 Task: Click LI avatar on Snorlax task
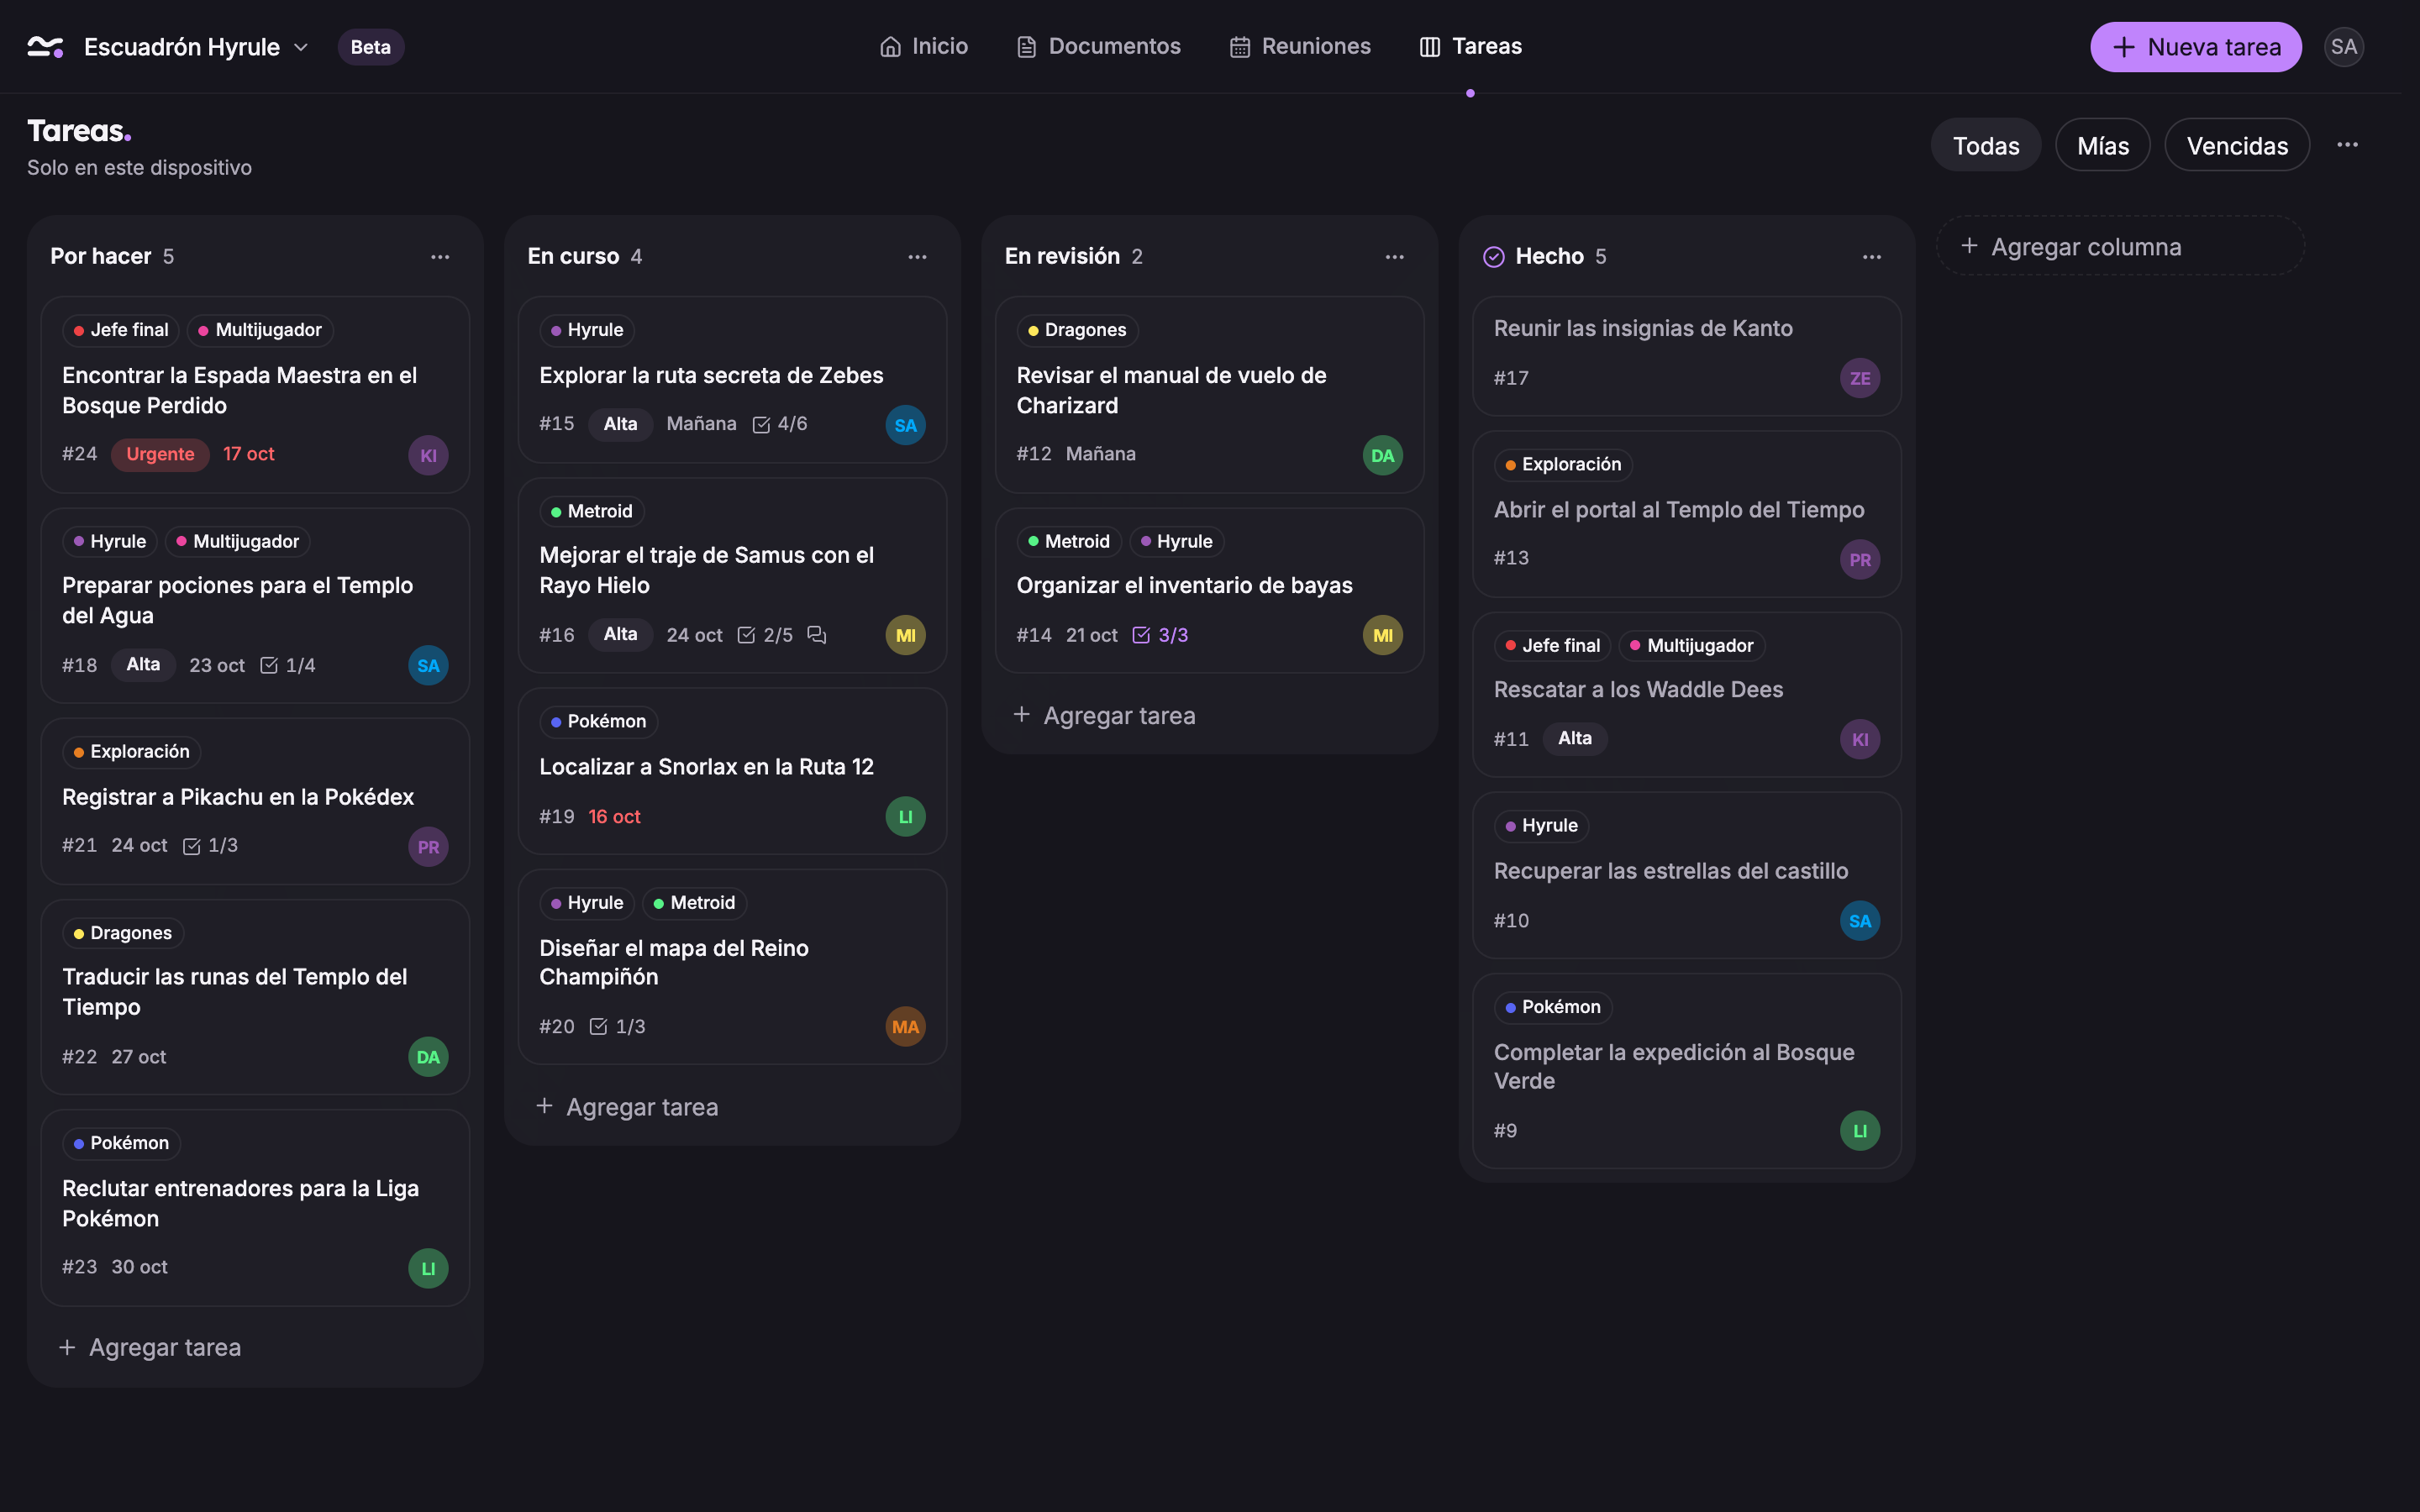pos(905,816)
